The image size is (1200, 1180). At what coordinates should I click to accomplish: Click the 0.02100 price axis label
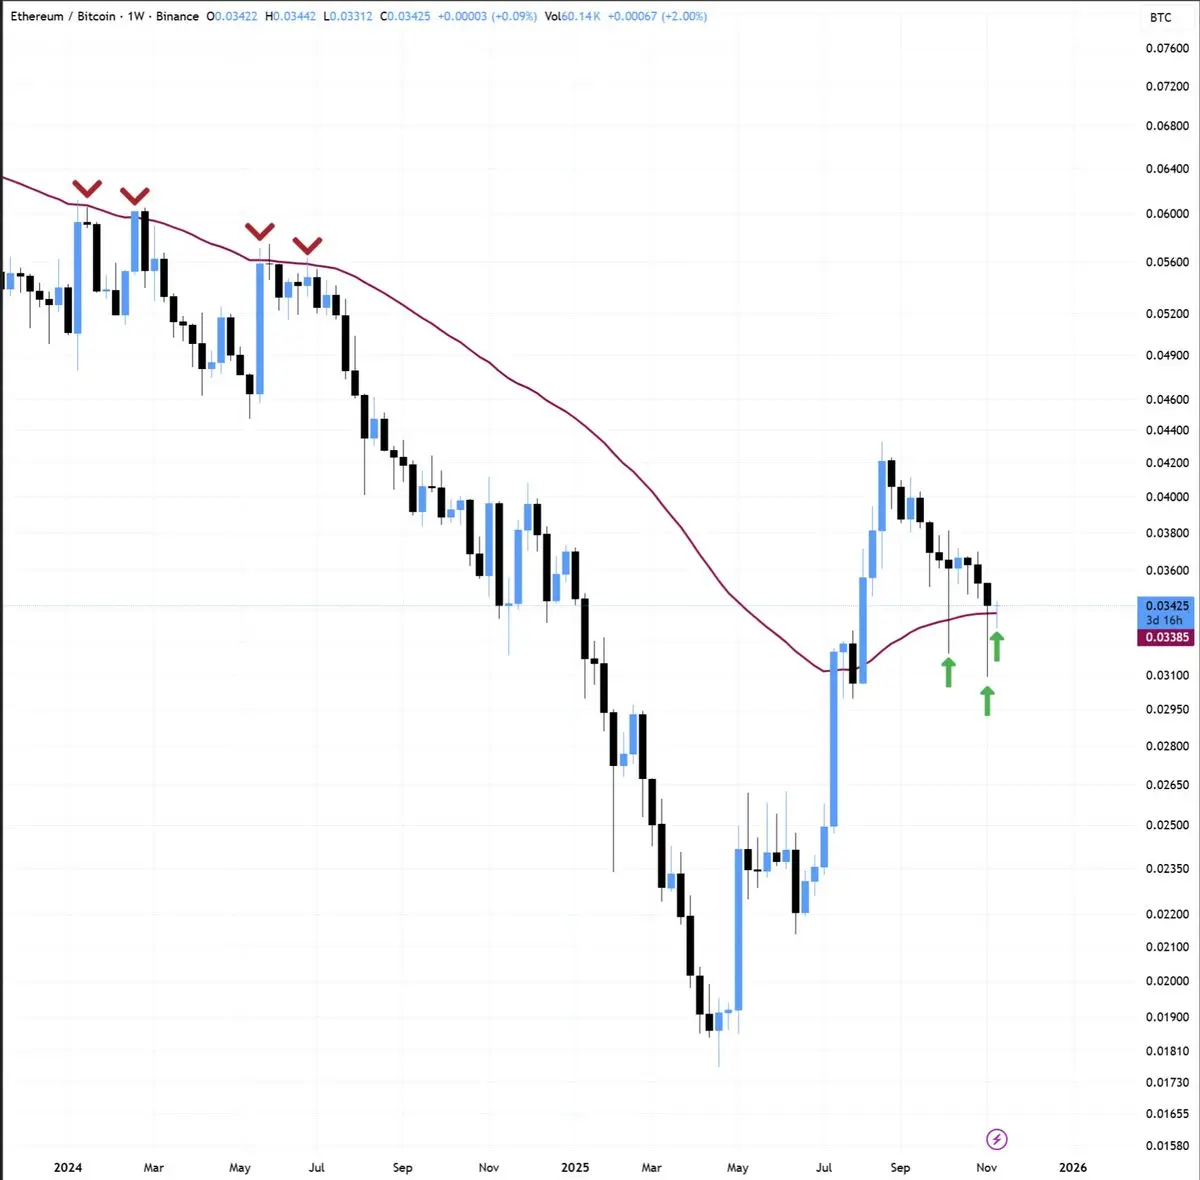[1167, 947]
